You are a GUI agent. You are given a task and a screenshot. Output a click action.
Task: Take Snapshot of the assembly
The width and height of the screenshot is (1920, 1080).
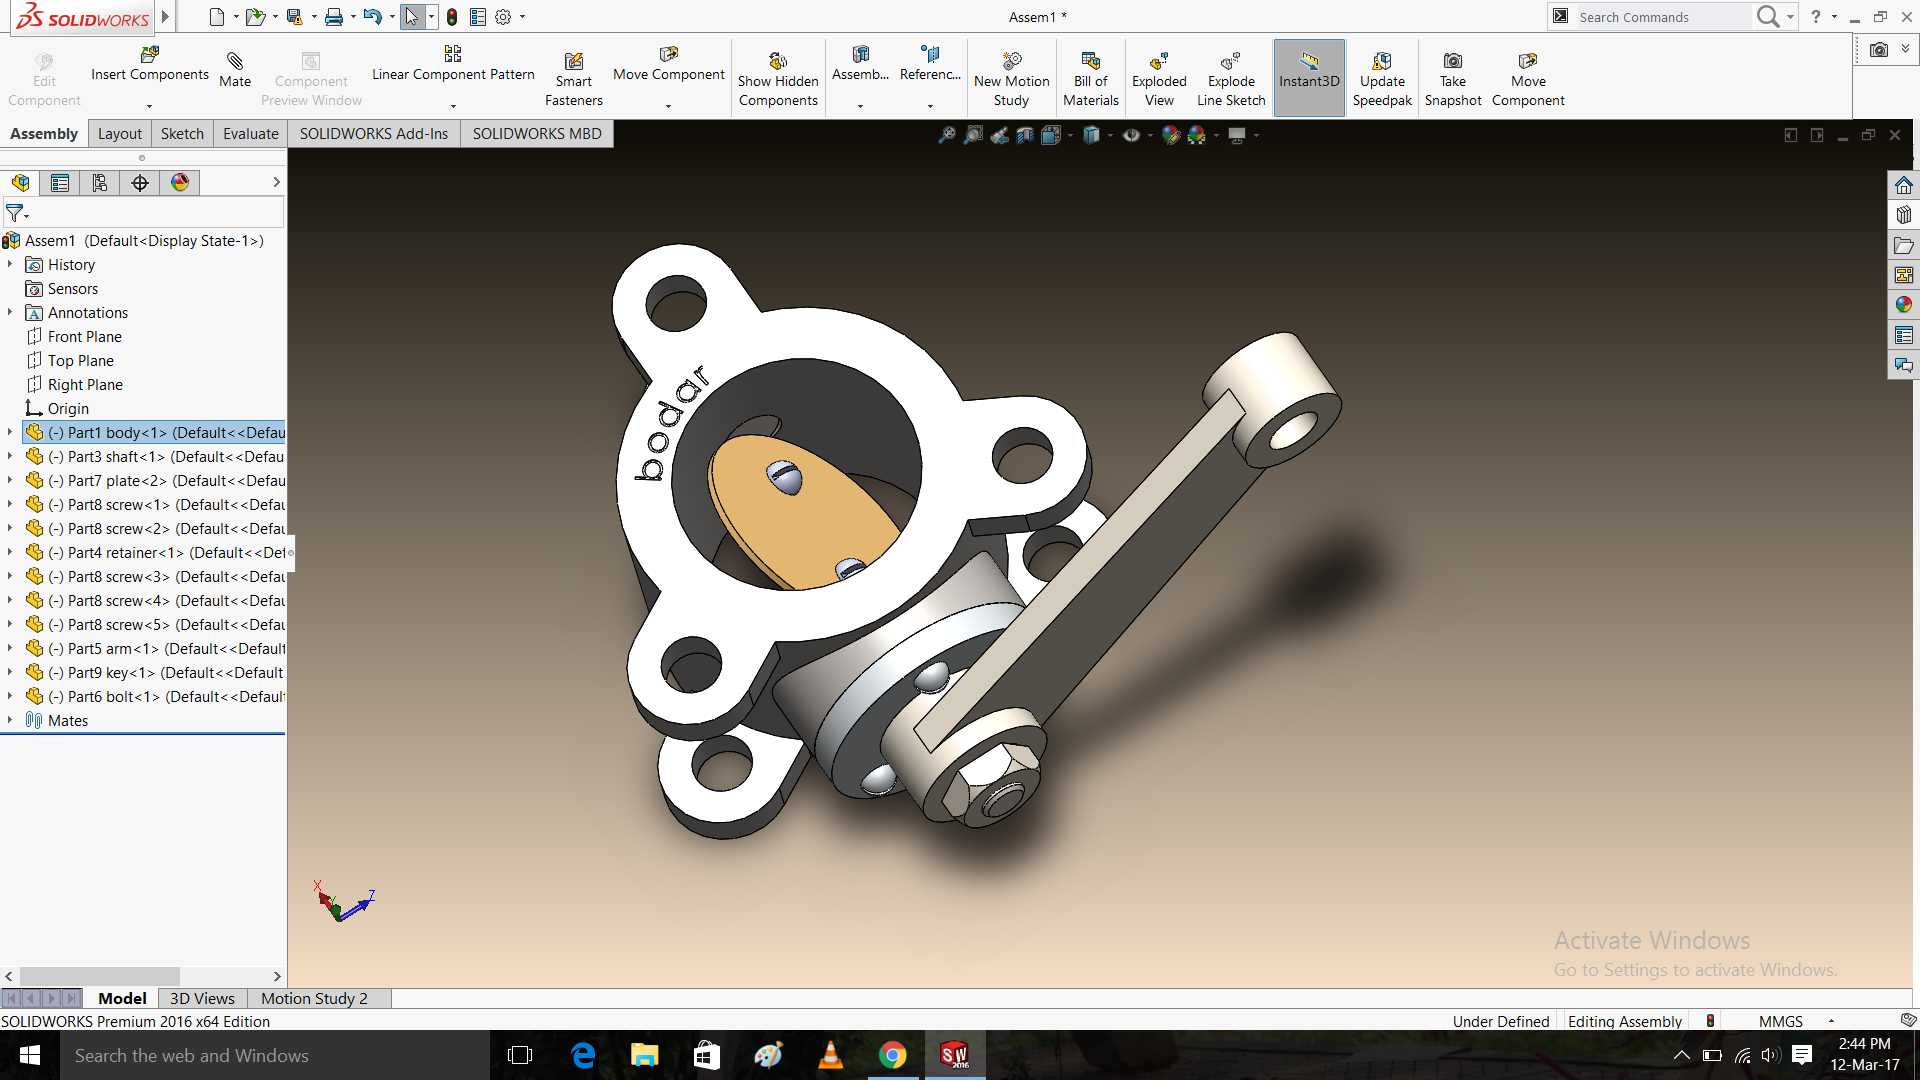[1453, 79]
